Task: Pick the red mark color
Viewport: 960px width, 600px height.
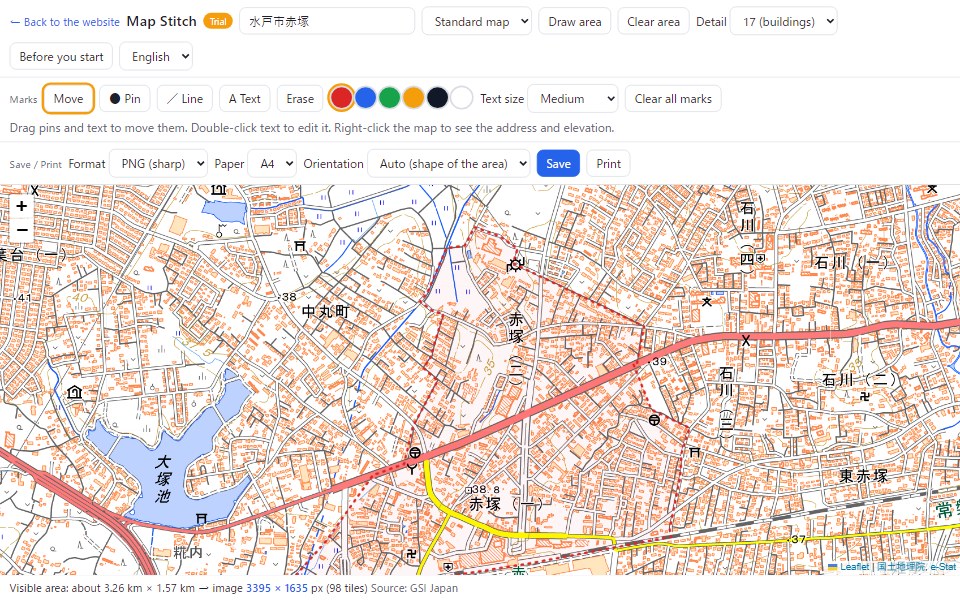Action: pos(341,98)
